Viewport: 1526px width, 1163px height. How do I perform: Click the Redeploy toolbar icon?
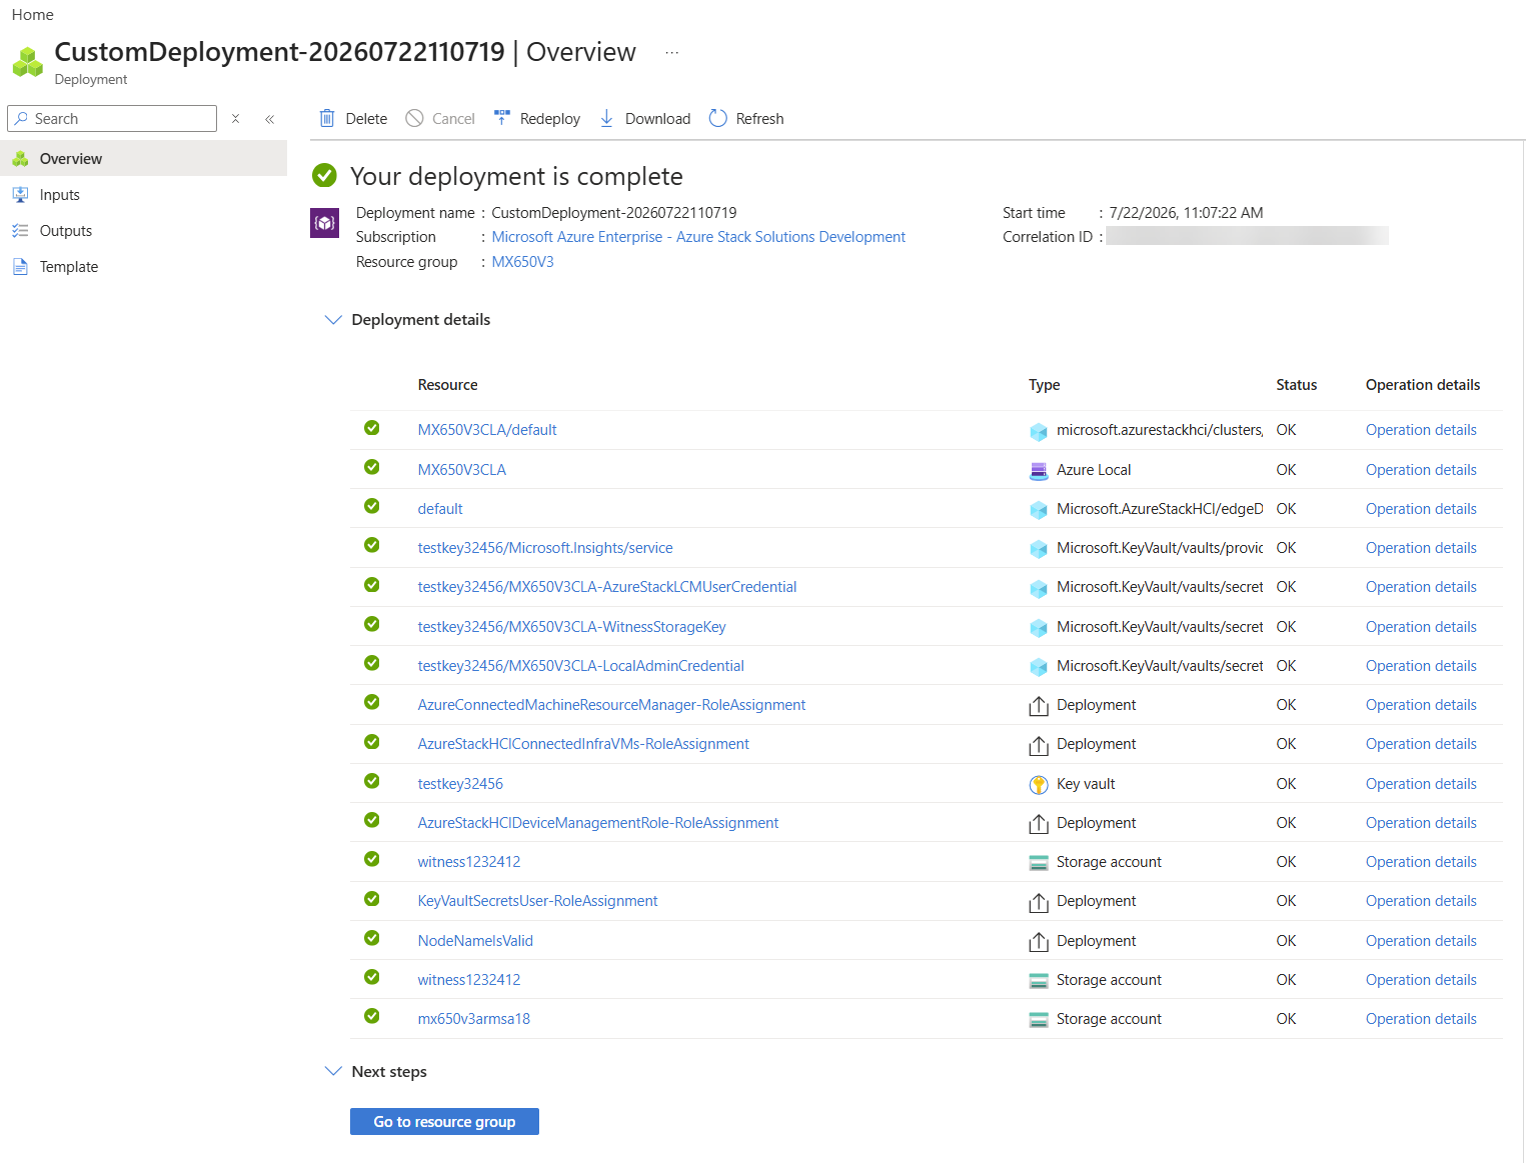[x=502, y=118]
